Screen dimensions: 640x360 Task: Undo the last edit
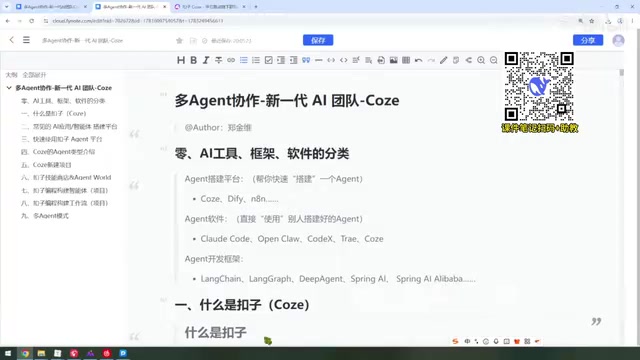(419, 60)
